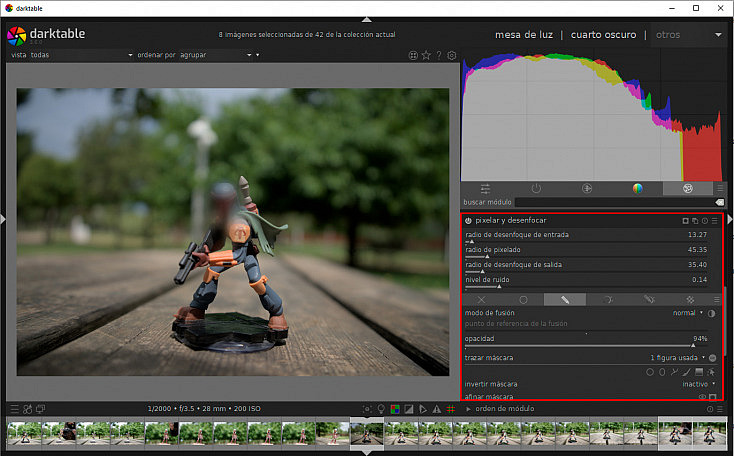
Task: Select raster mask blending icon
Action: (x=690, y=300)
